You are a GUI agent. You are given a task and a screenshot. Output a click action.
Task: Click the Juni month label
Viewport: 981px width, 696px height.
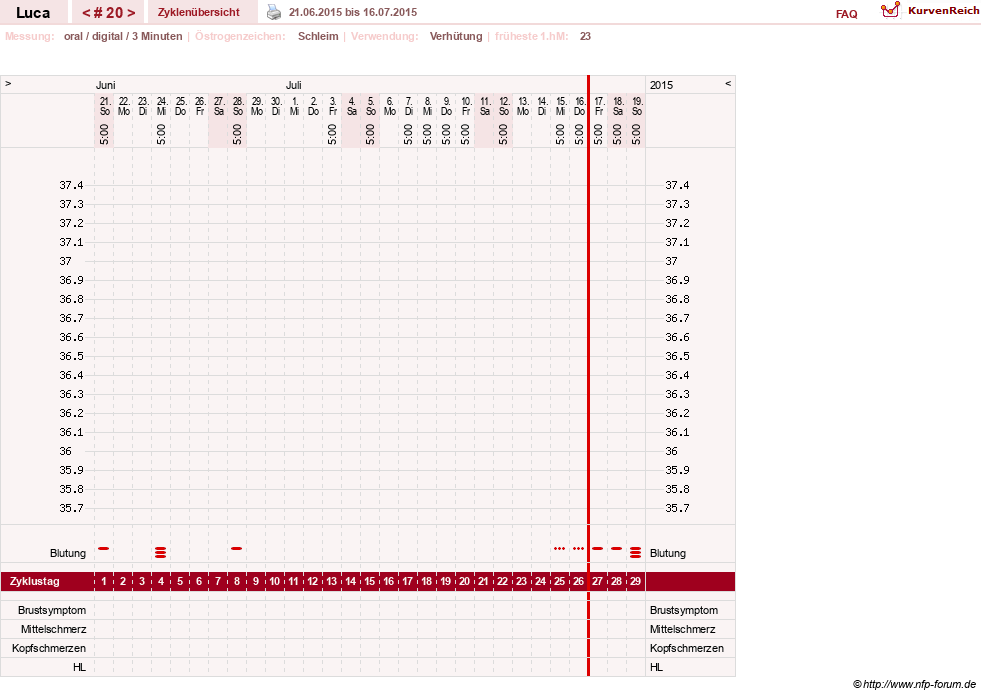(x=105, y=85)
